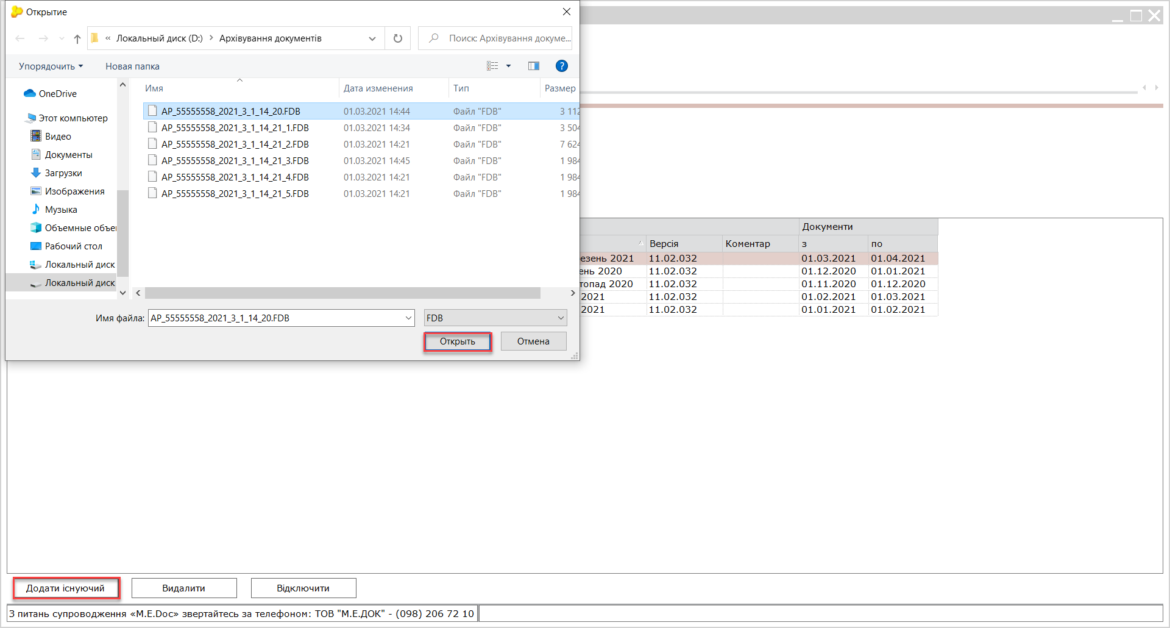Image resolution: width=1170 pixels, height=628 pixels.
Task: Open Объемные объекты folder
Action: pos(72,227)
